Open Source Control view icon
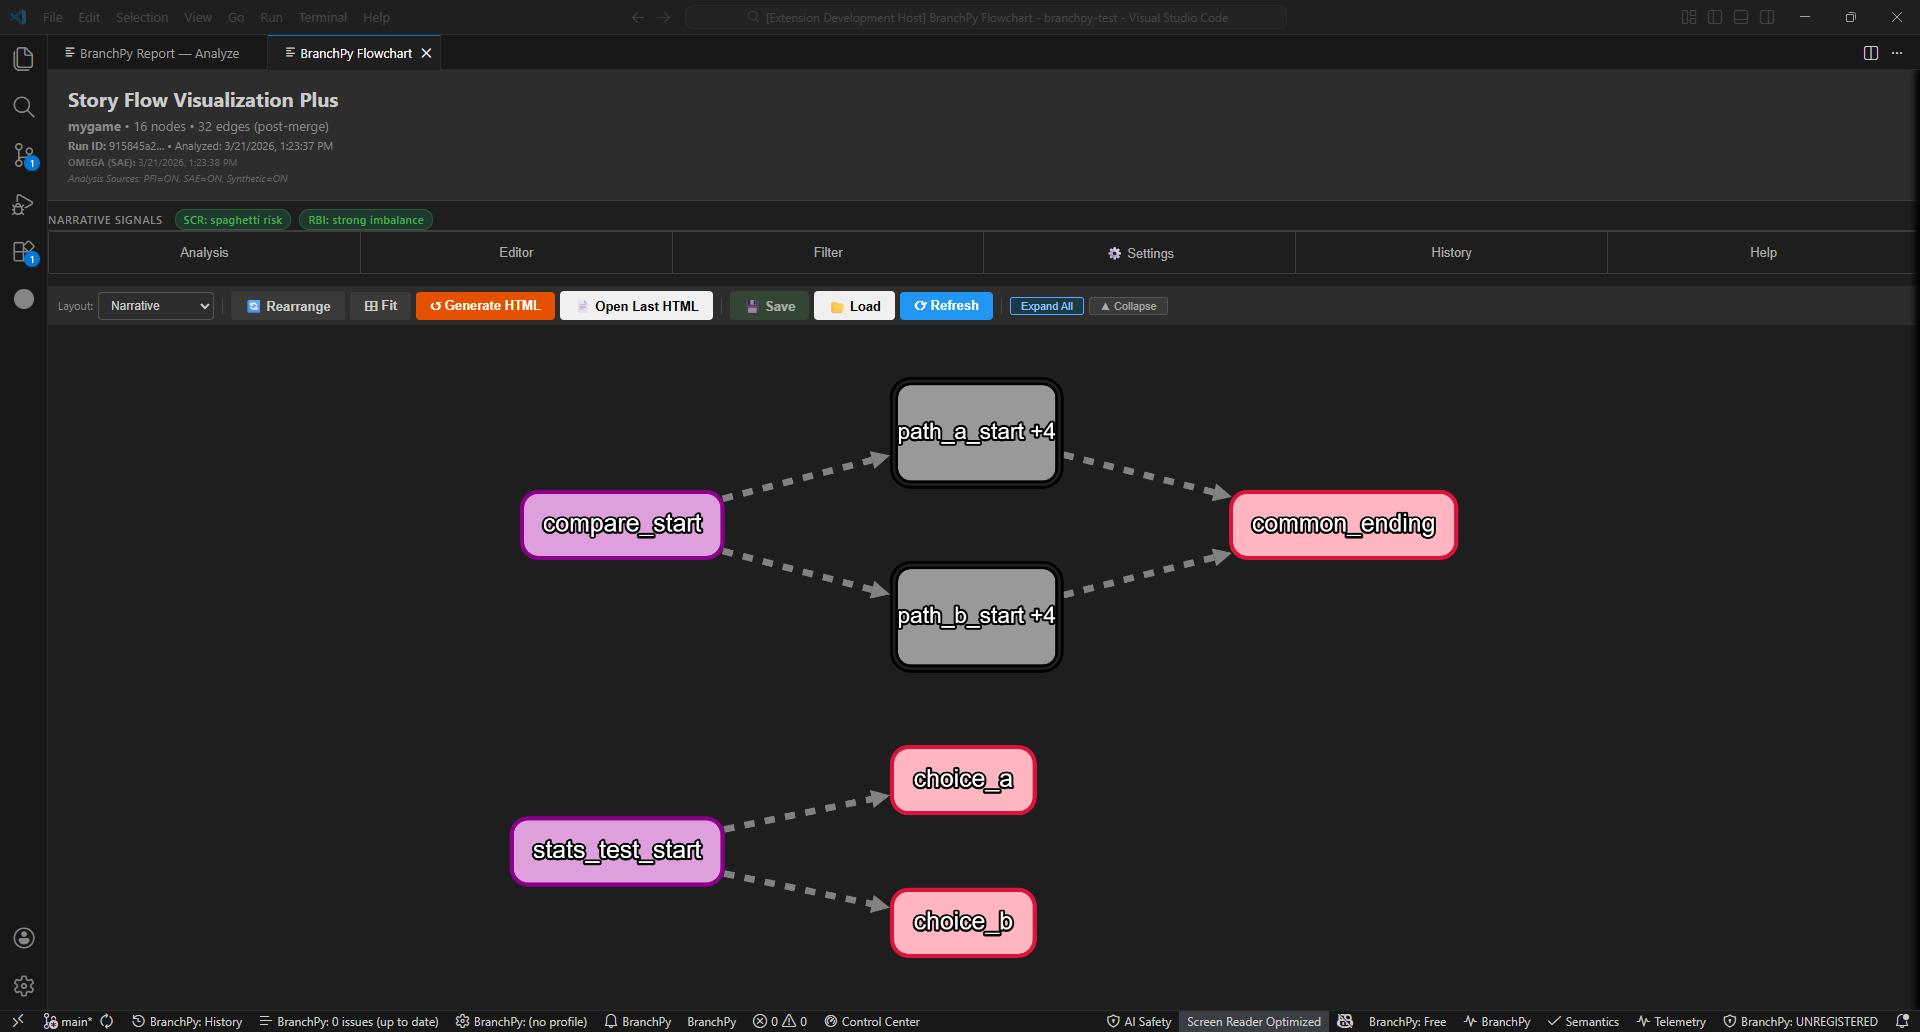 pos(24,155)
